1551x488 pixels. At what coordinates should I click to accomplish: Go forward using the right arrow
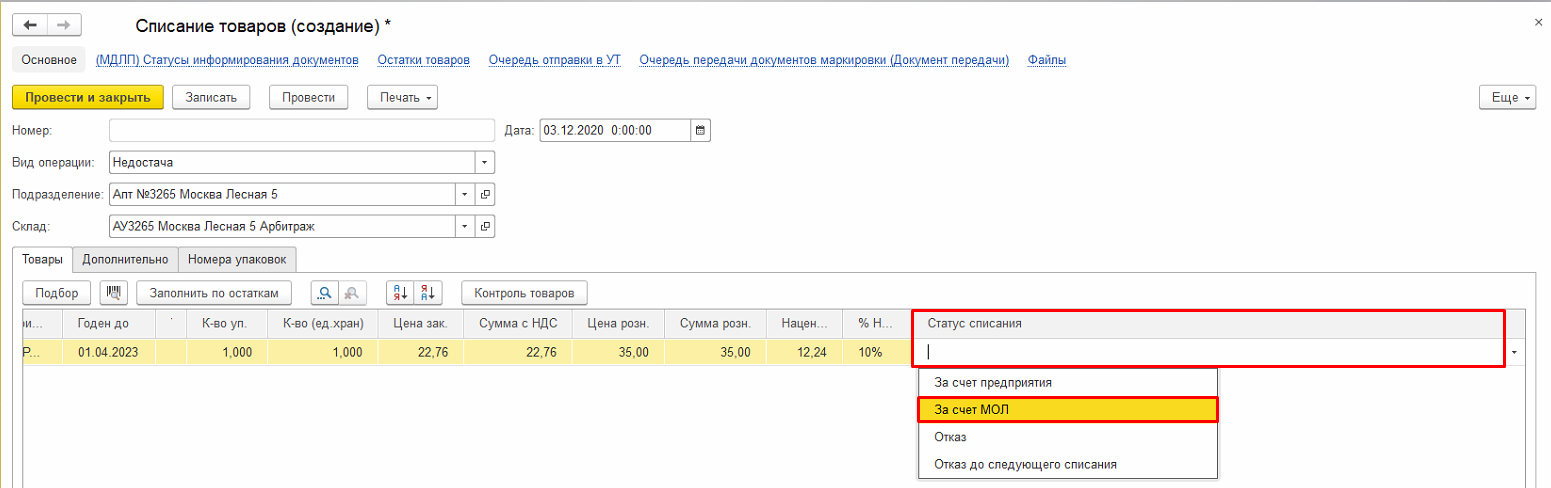[x=62, y=25]
